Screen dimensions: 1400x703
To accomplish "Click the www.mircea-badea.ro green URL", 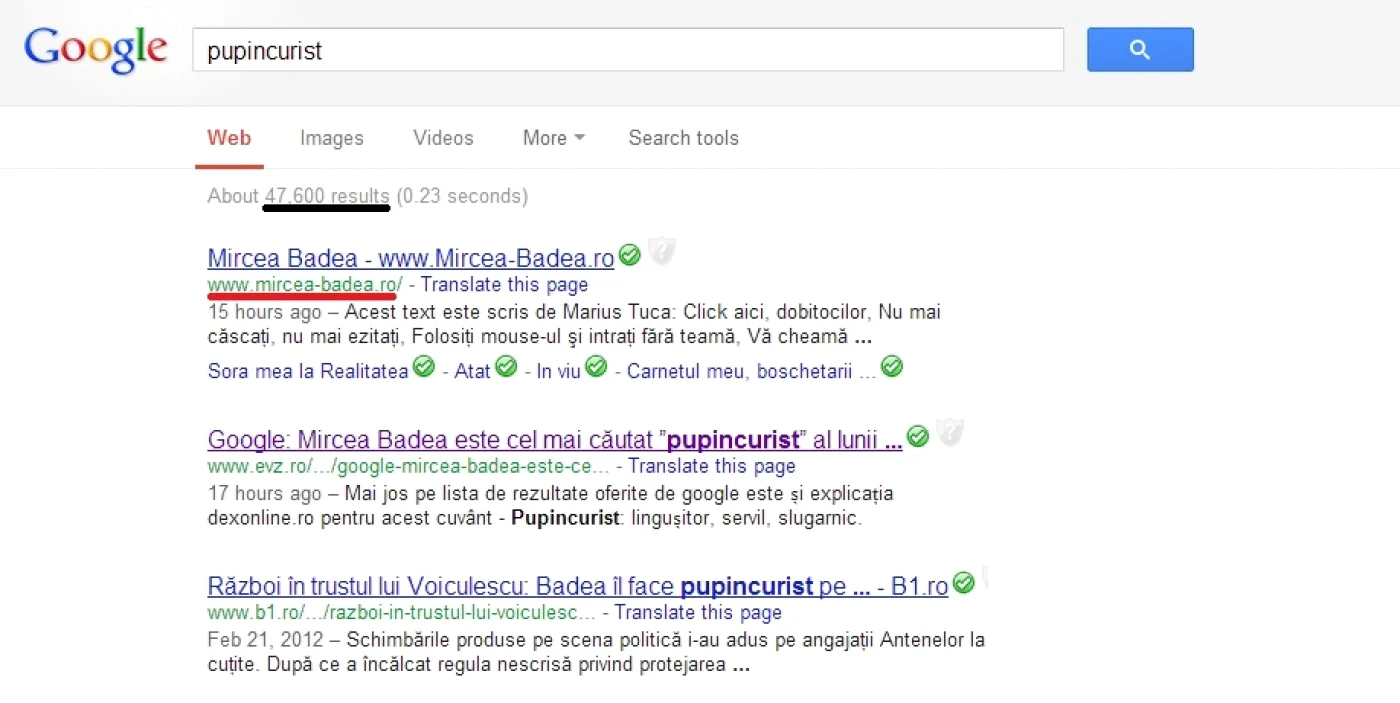I will click(x=305, y=285).
